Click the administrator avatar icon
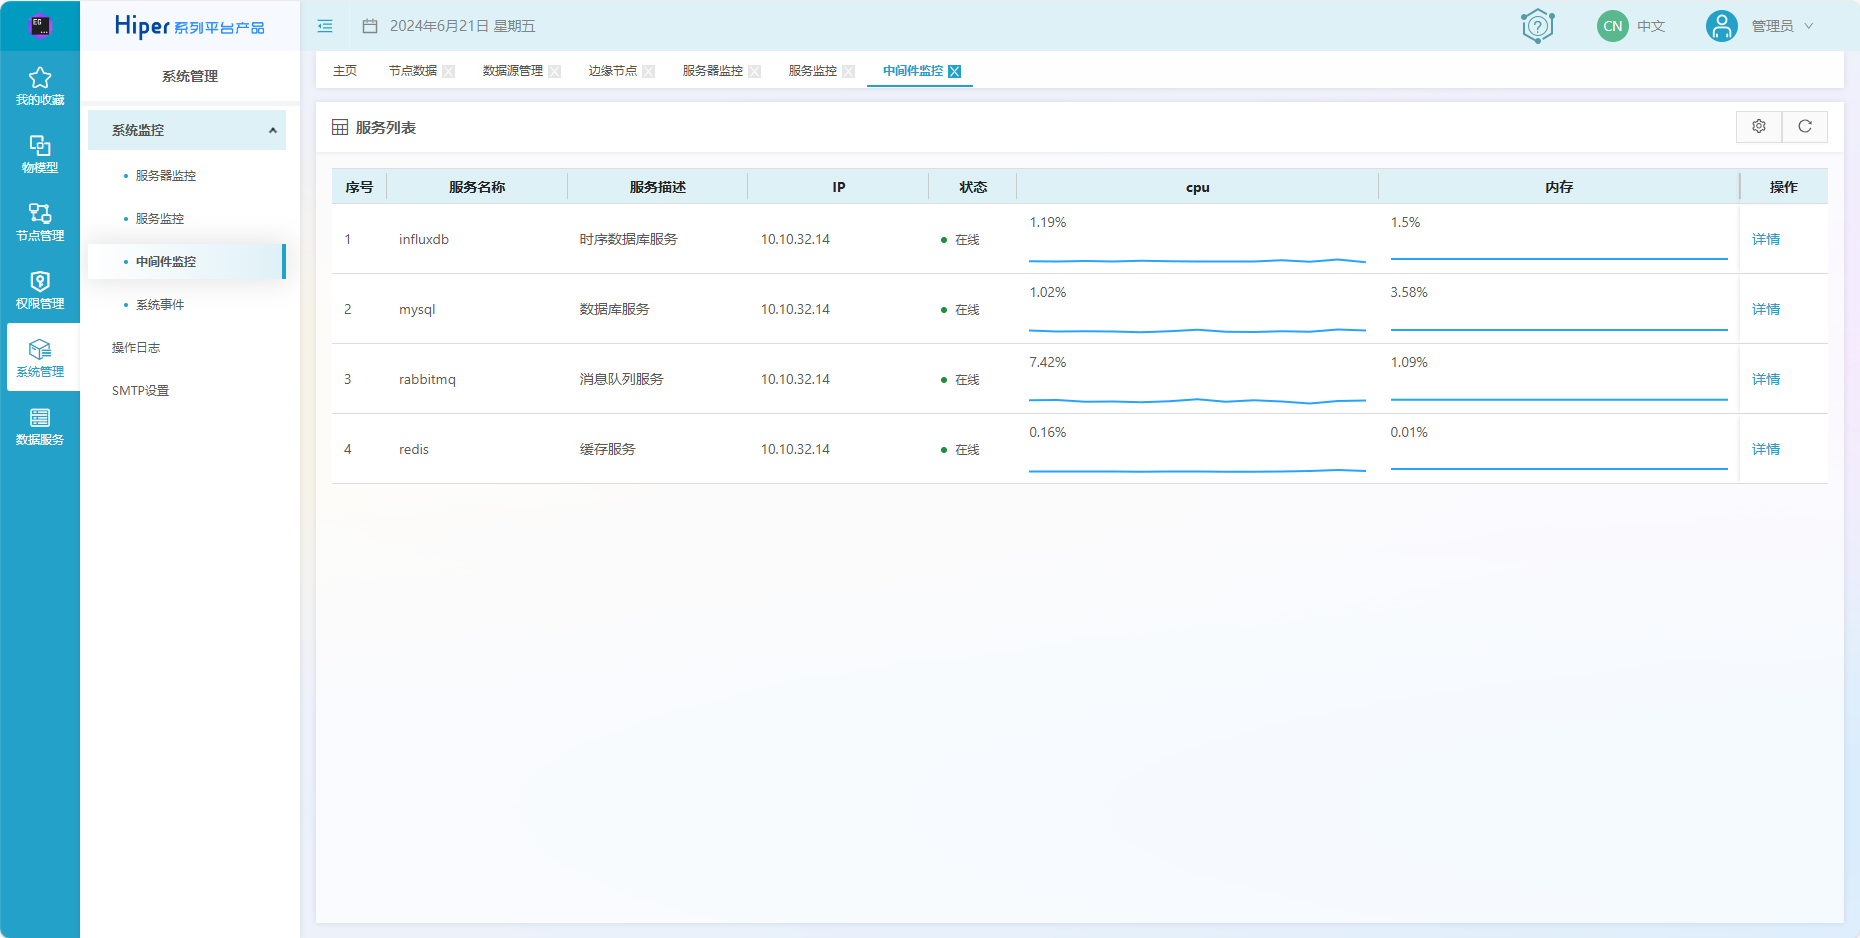The height and width of the screenshot is (938, 1860). point(1721,26)
